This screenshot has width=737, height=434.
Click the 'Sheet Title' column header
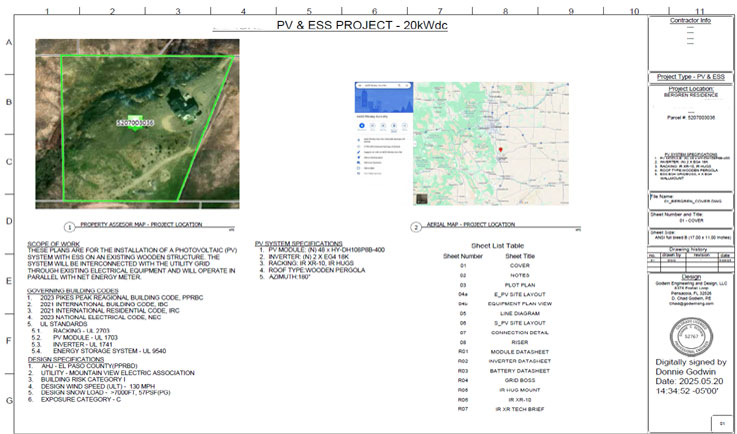pyautogui.click(x=520, y=256)
